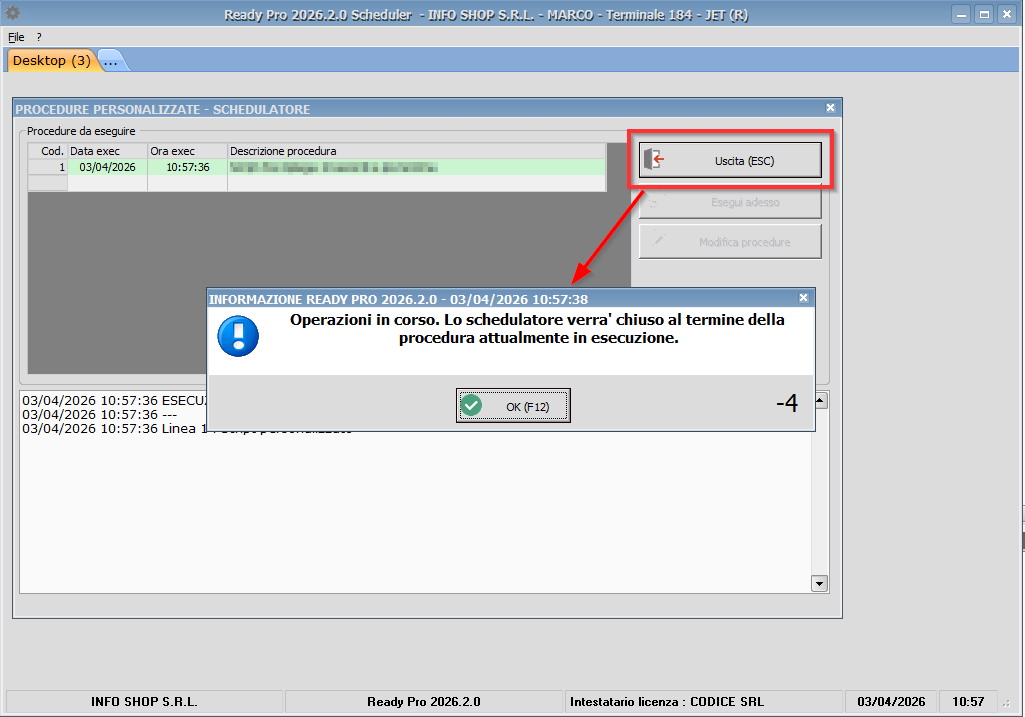
Task: Click the -4 countdown in dialog
Action: pyautogui.click(x=787, y=403)
